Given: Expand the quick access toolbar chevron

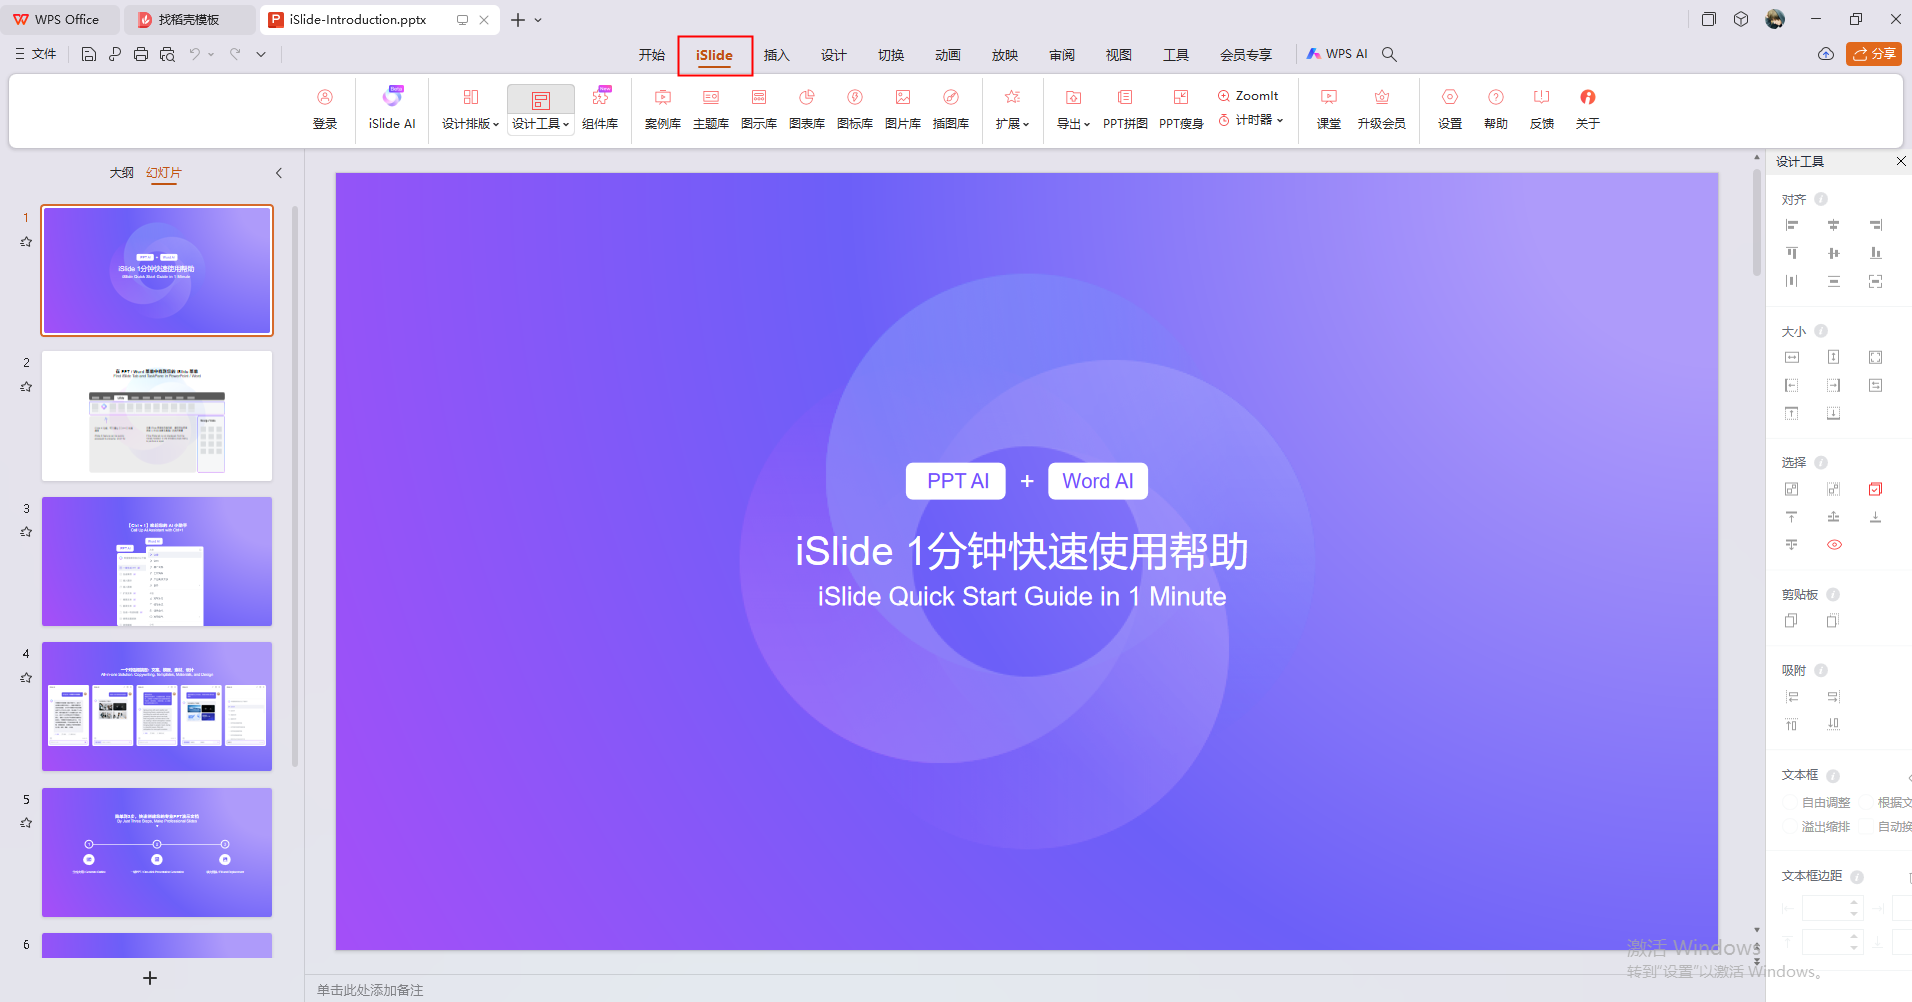Looking at the screenshot, I should pos(261,54).
